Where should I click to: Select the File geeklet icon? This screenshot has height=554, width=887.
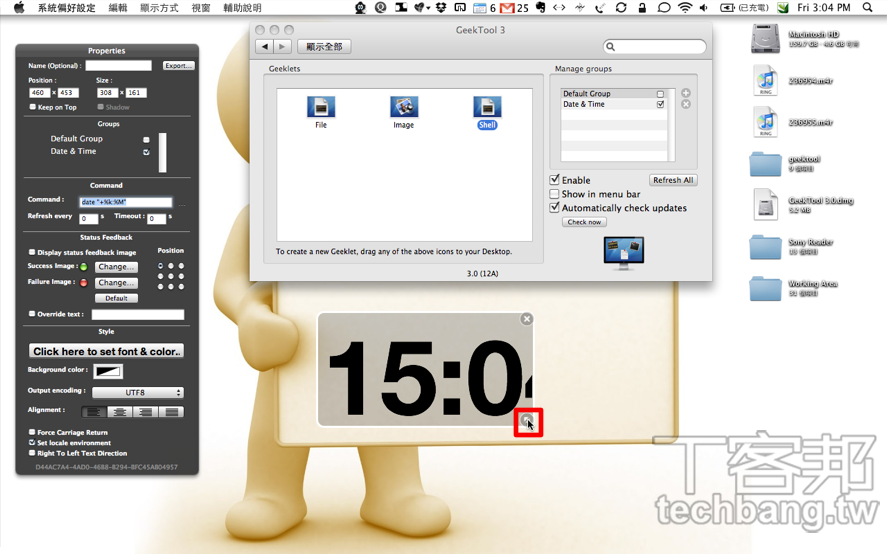pyautogui.click(x=321, y=107)
